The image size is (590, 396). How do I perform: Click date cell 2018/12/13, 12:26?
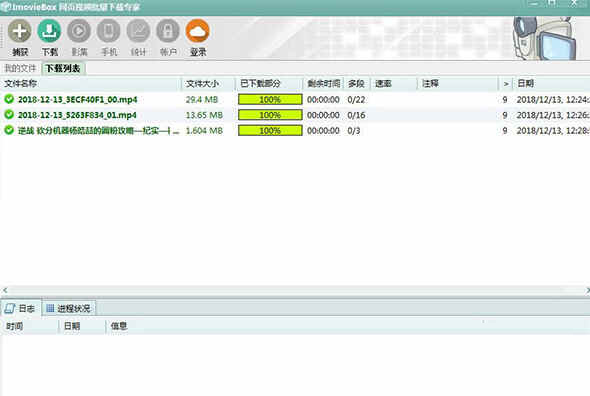(553, 115)
